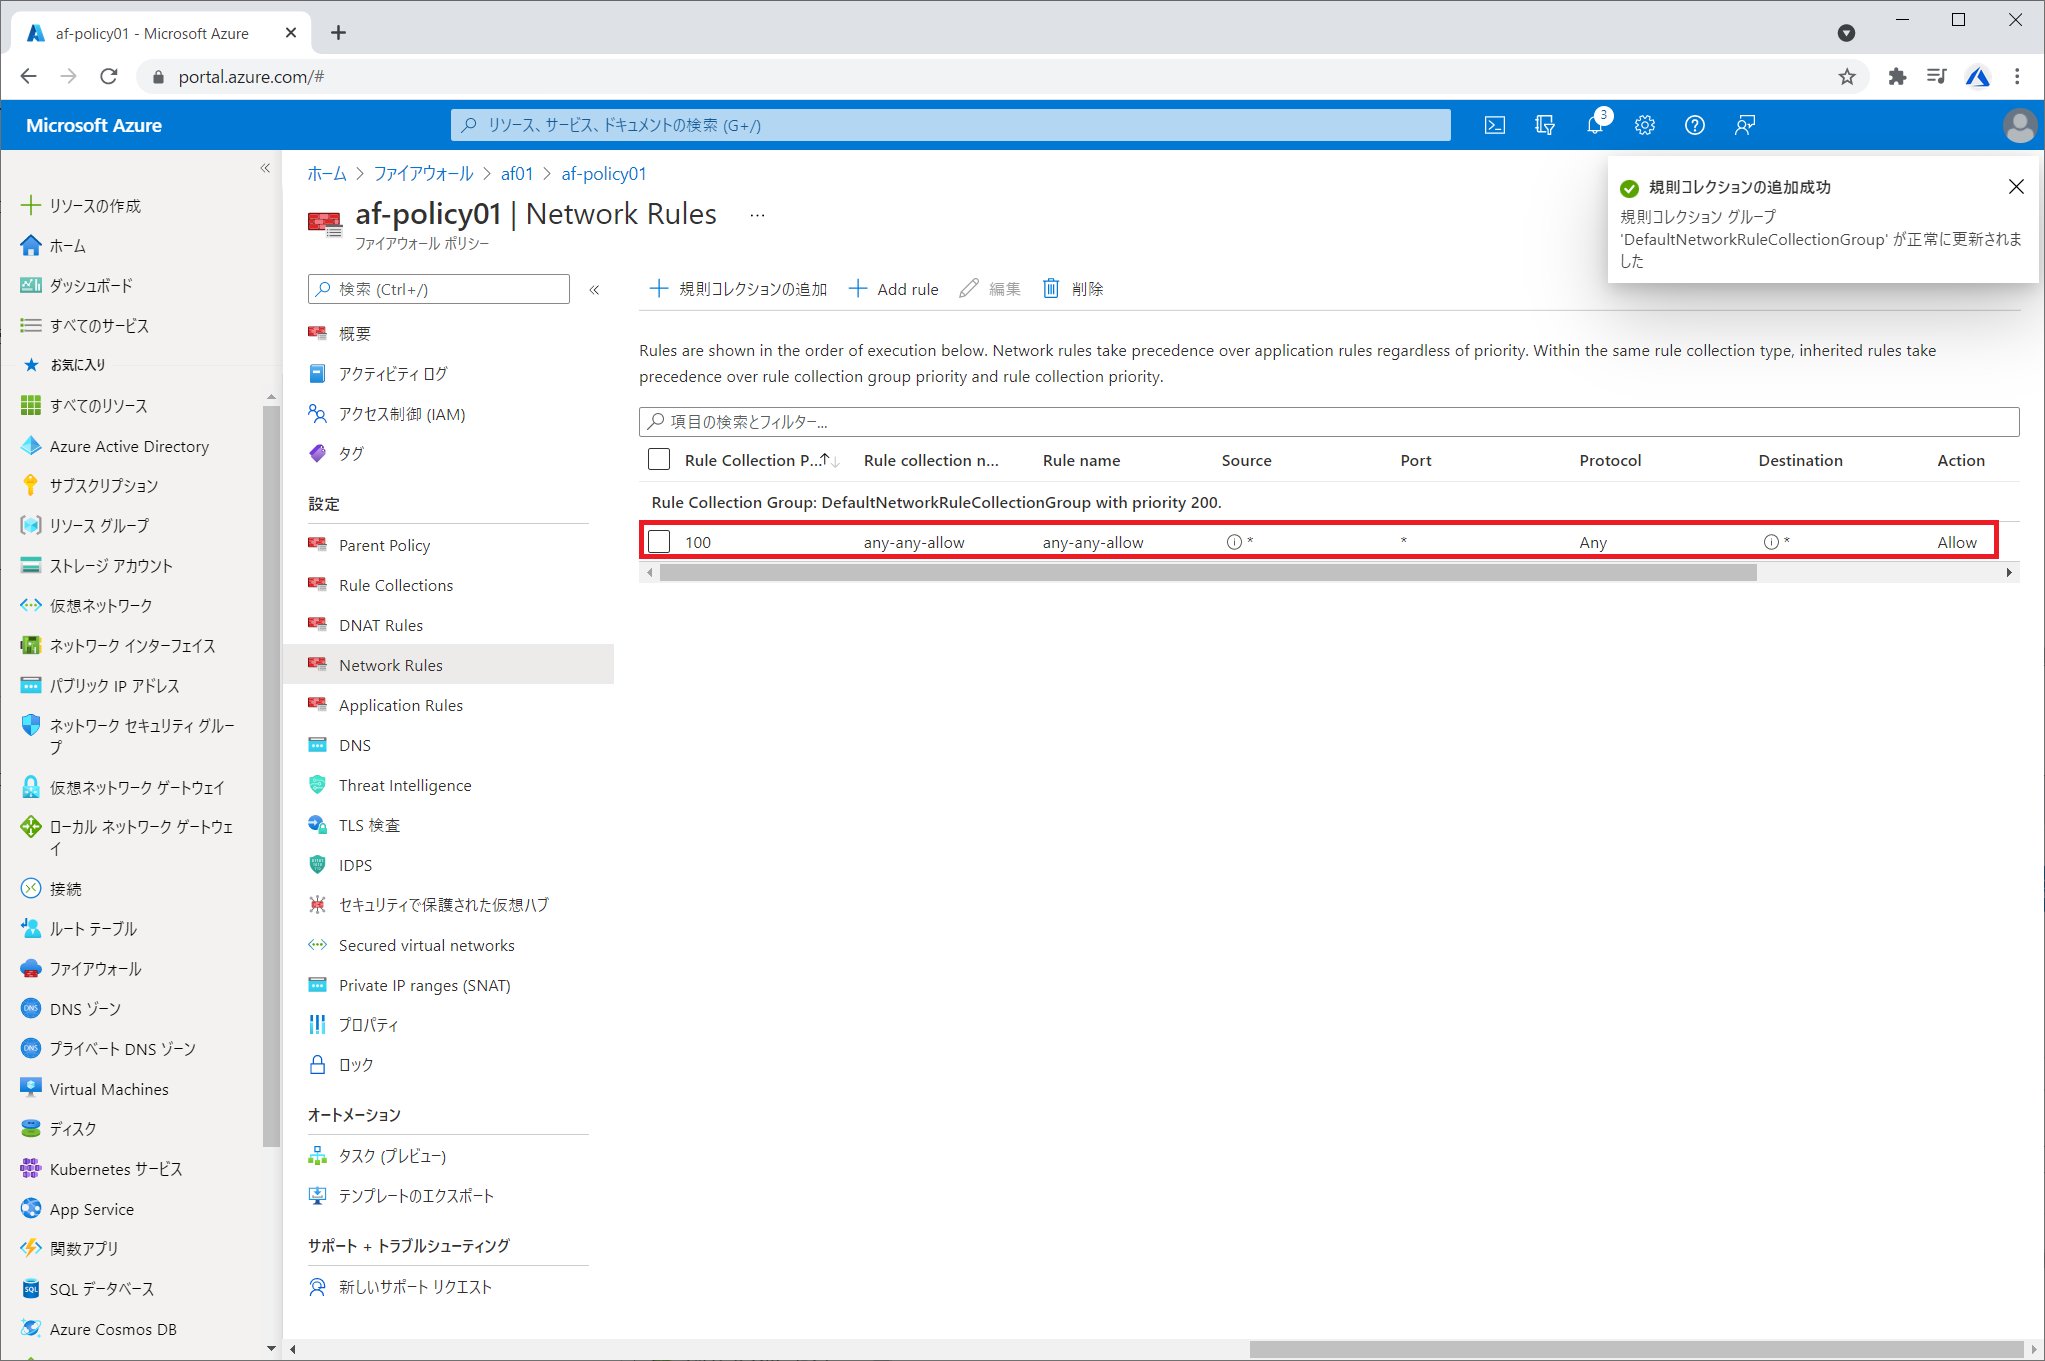Toggle the select-all header checkbox
The height and width of the screenshot is (1361, 2045).
659,460
